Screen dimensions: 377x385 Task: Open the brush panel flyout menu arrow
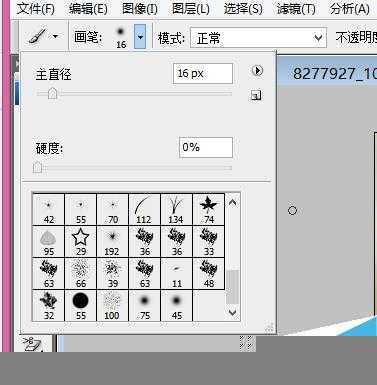tap(257, 71)
